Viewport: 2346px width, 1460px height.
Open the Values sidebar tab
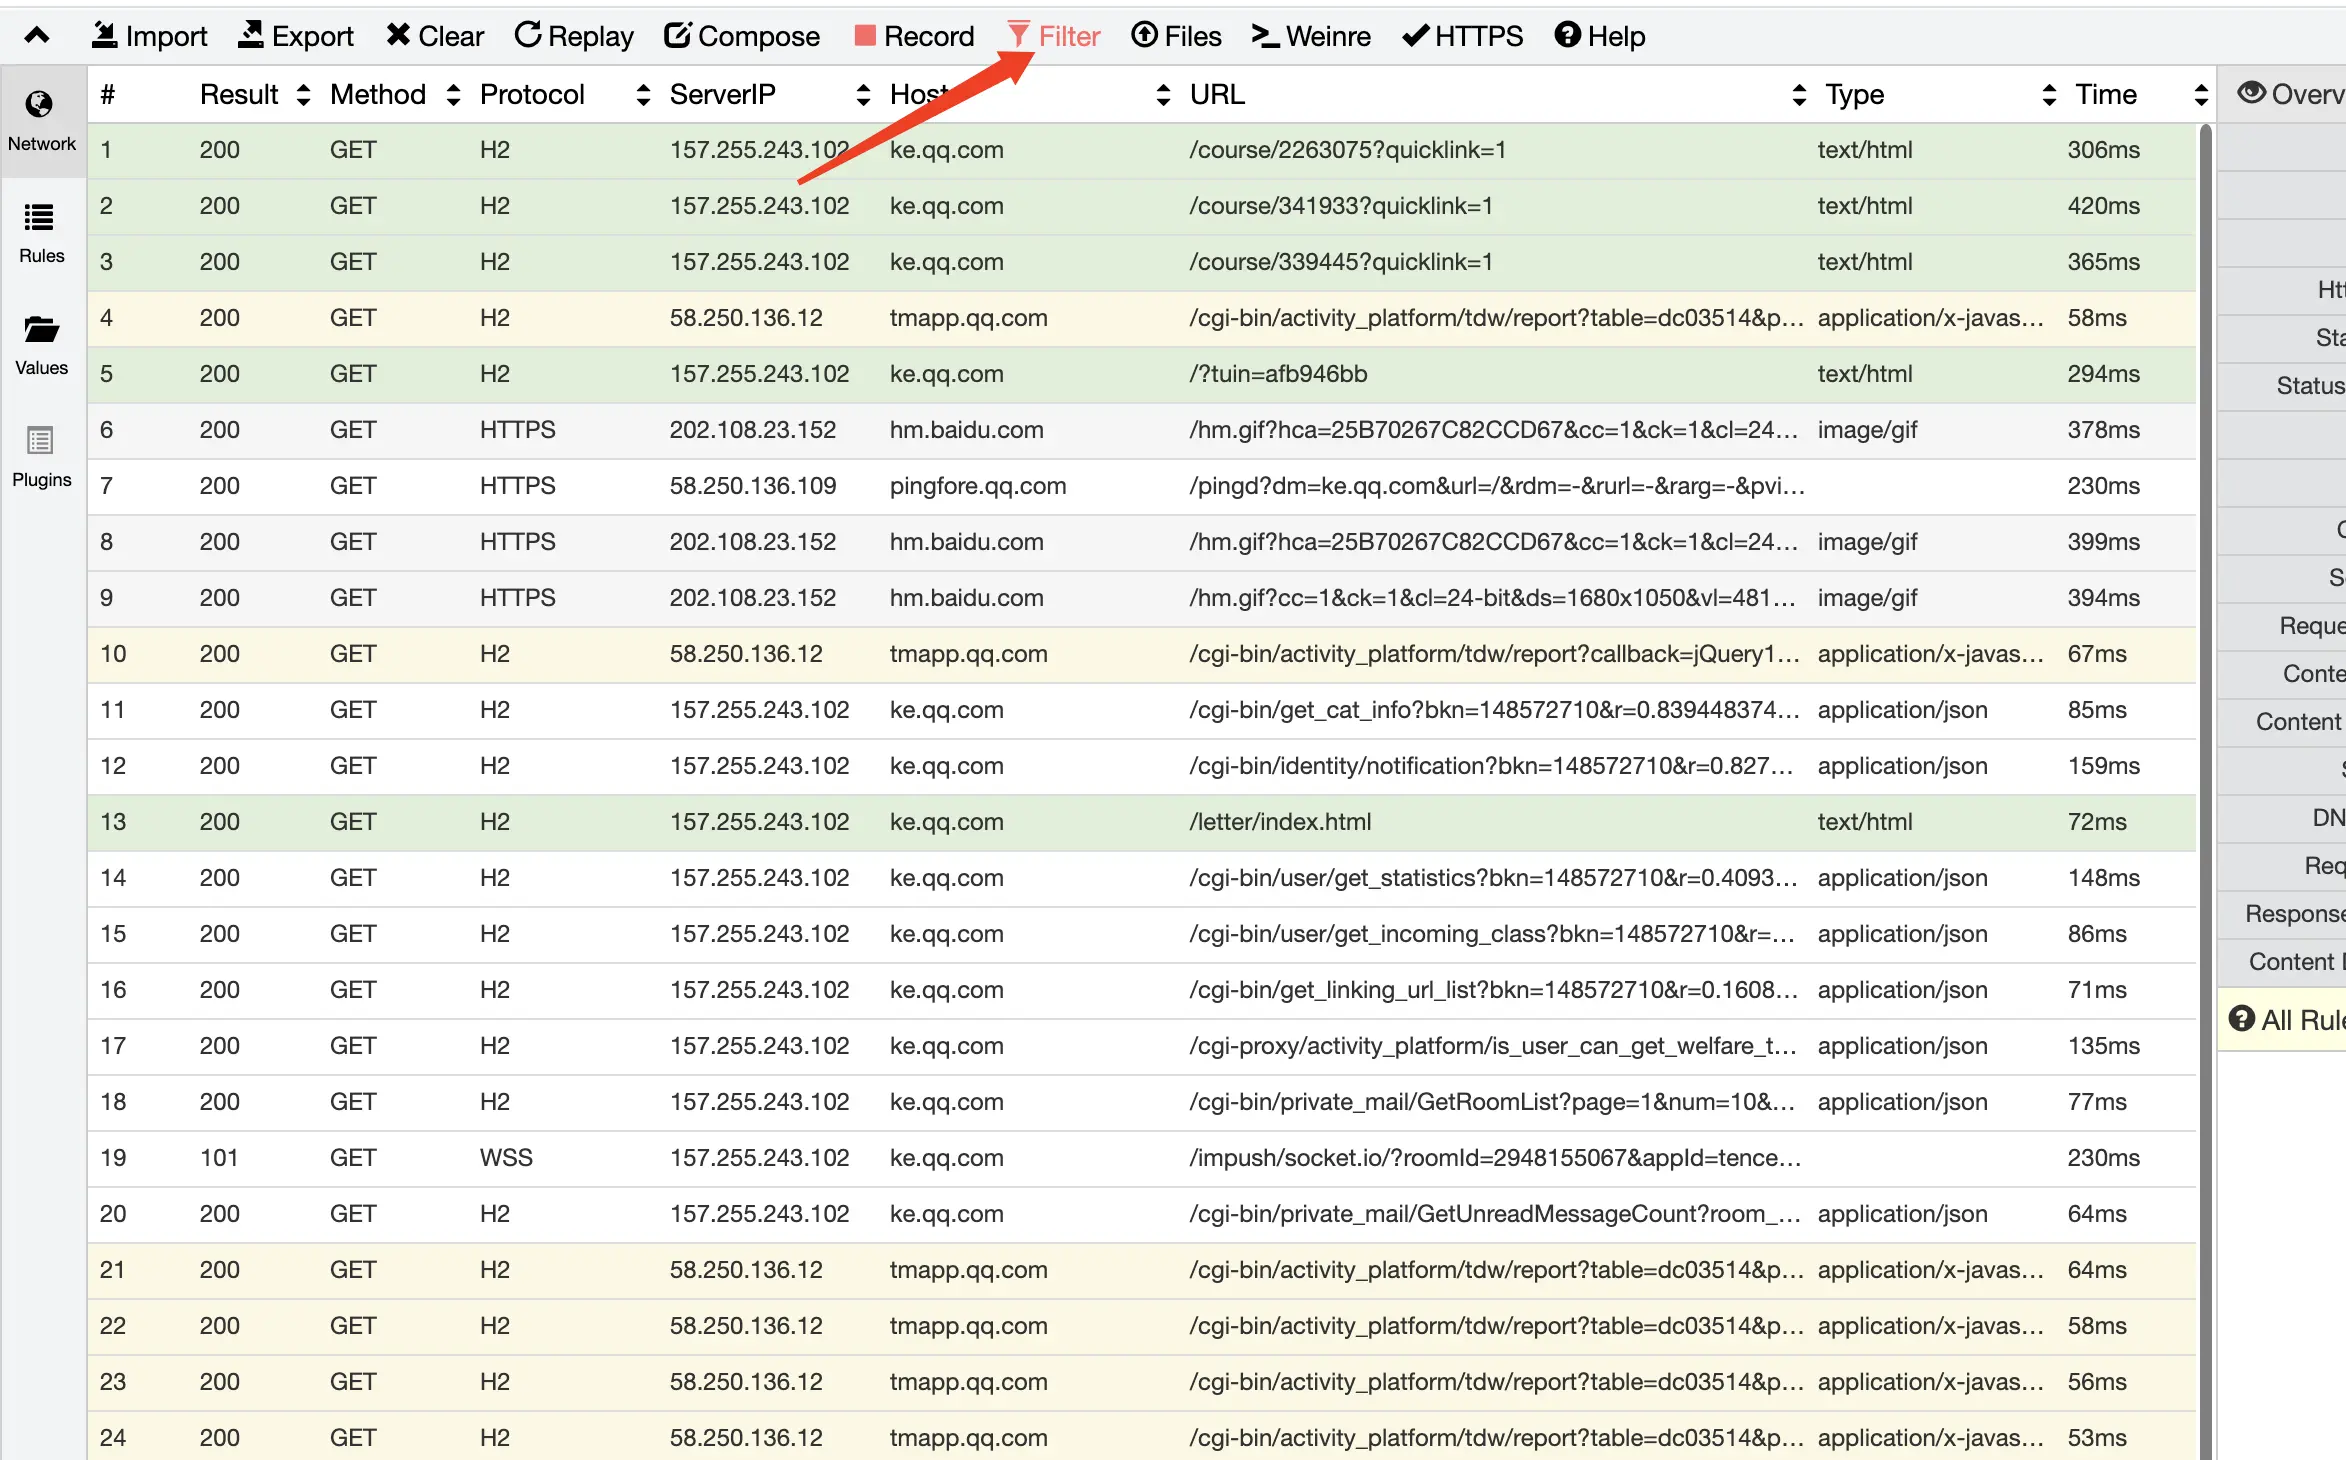tap(41, 344)
